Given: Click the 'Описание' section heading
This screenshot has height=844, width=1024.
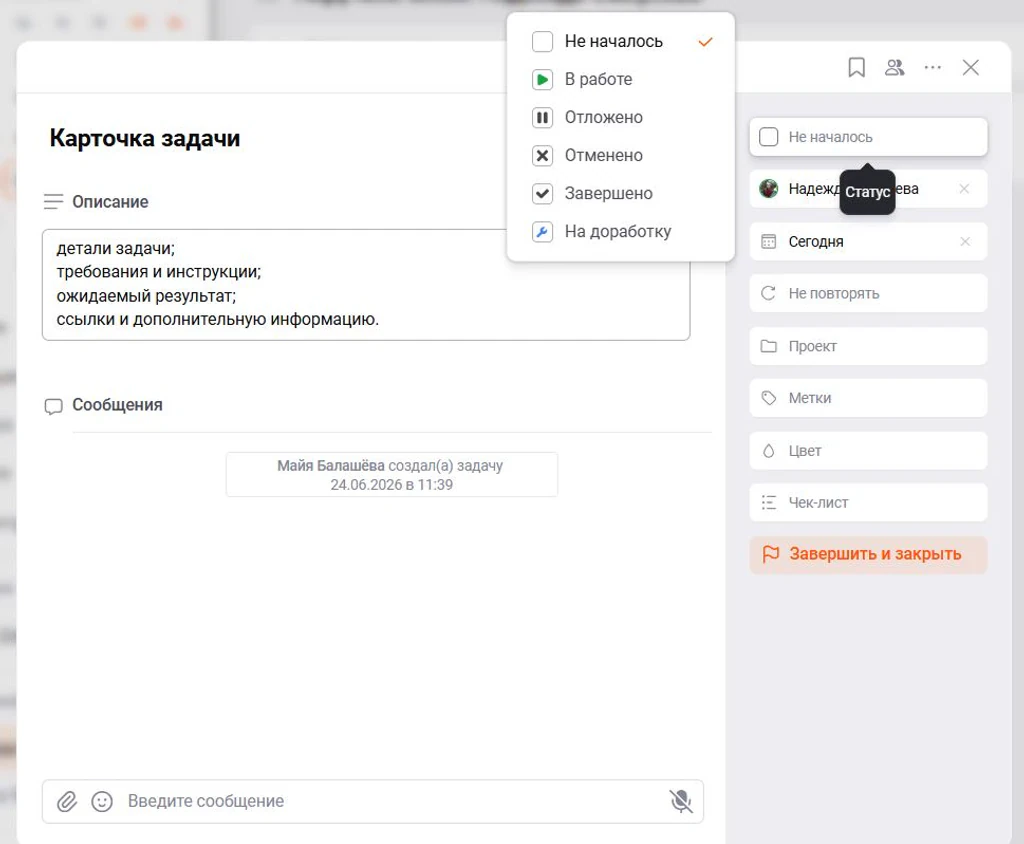Looking at the screenshot, I should tap(110, 202).
